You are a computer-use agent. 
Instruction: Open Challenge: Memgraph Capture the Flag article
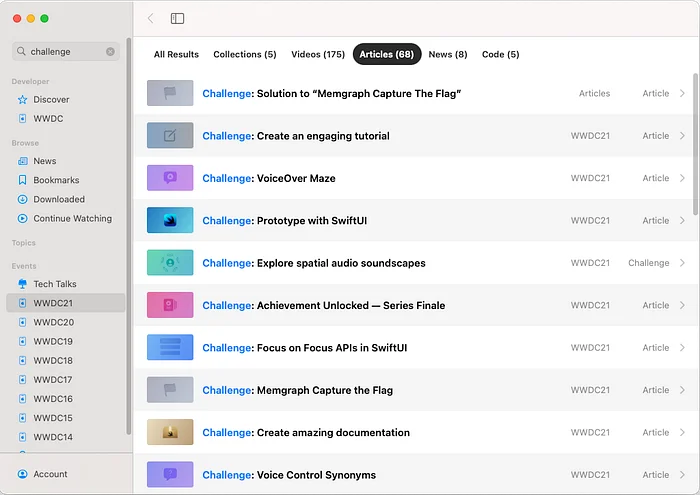[x=297, y=391]
